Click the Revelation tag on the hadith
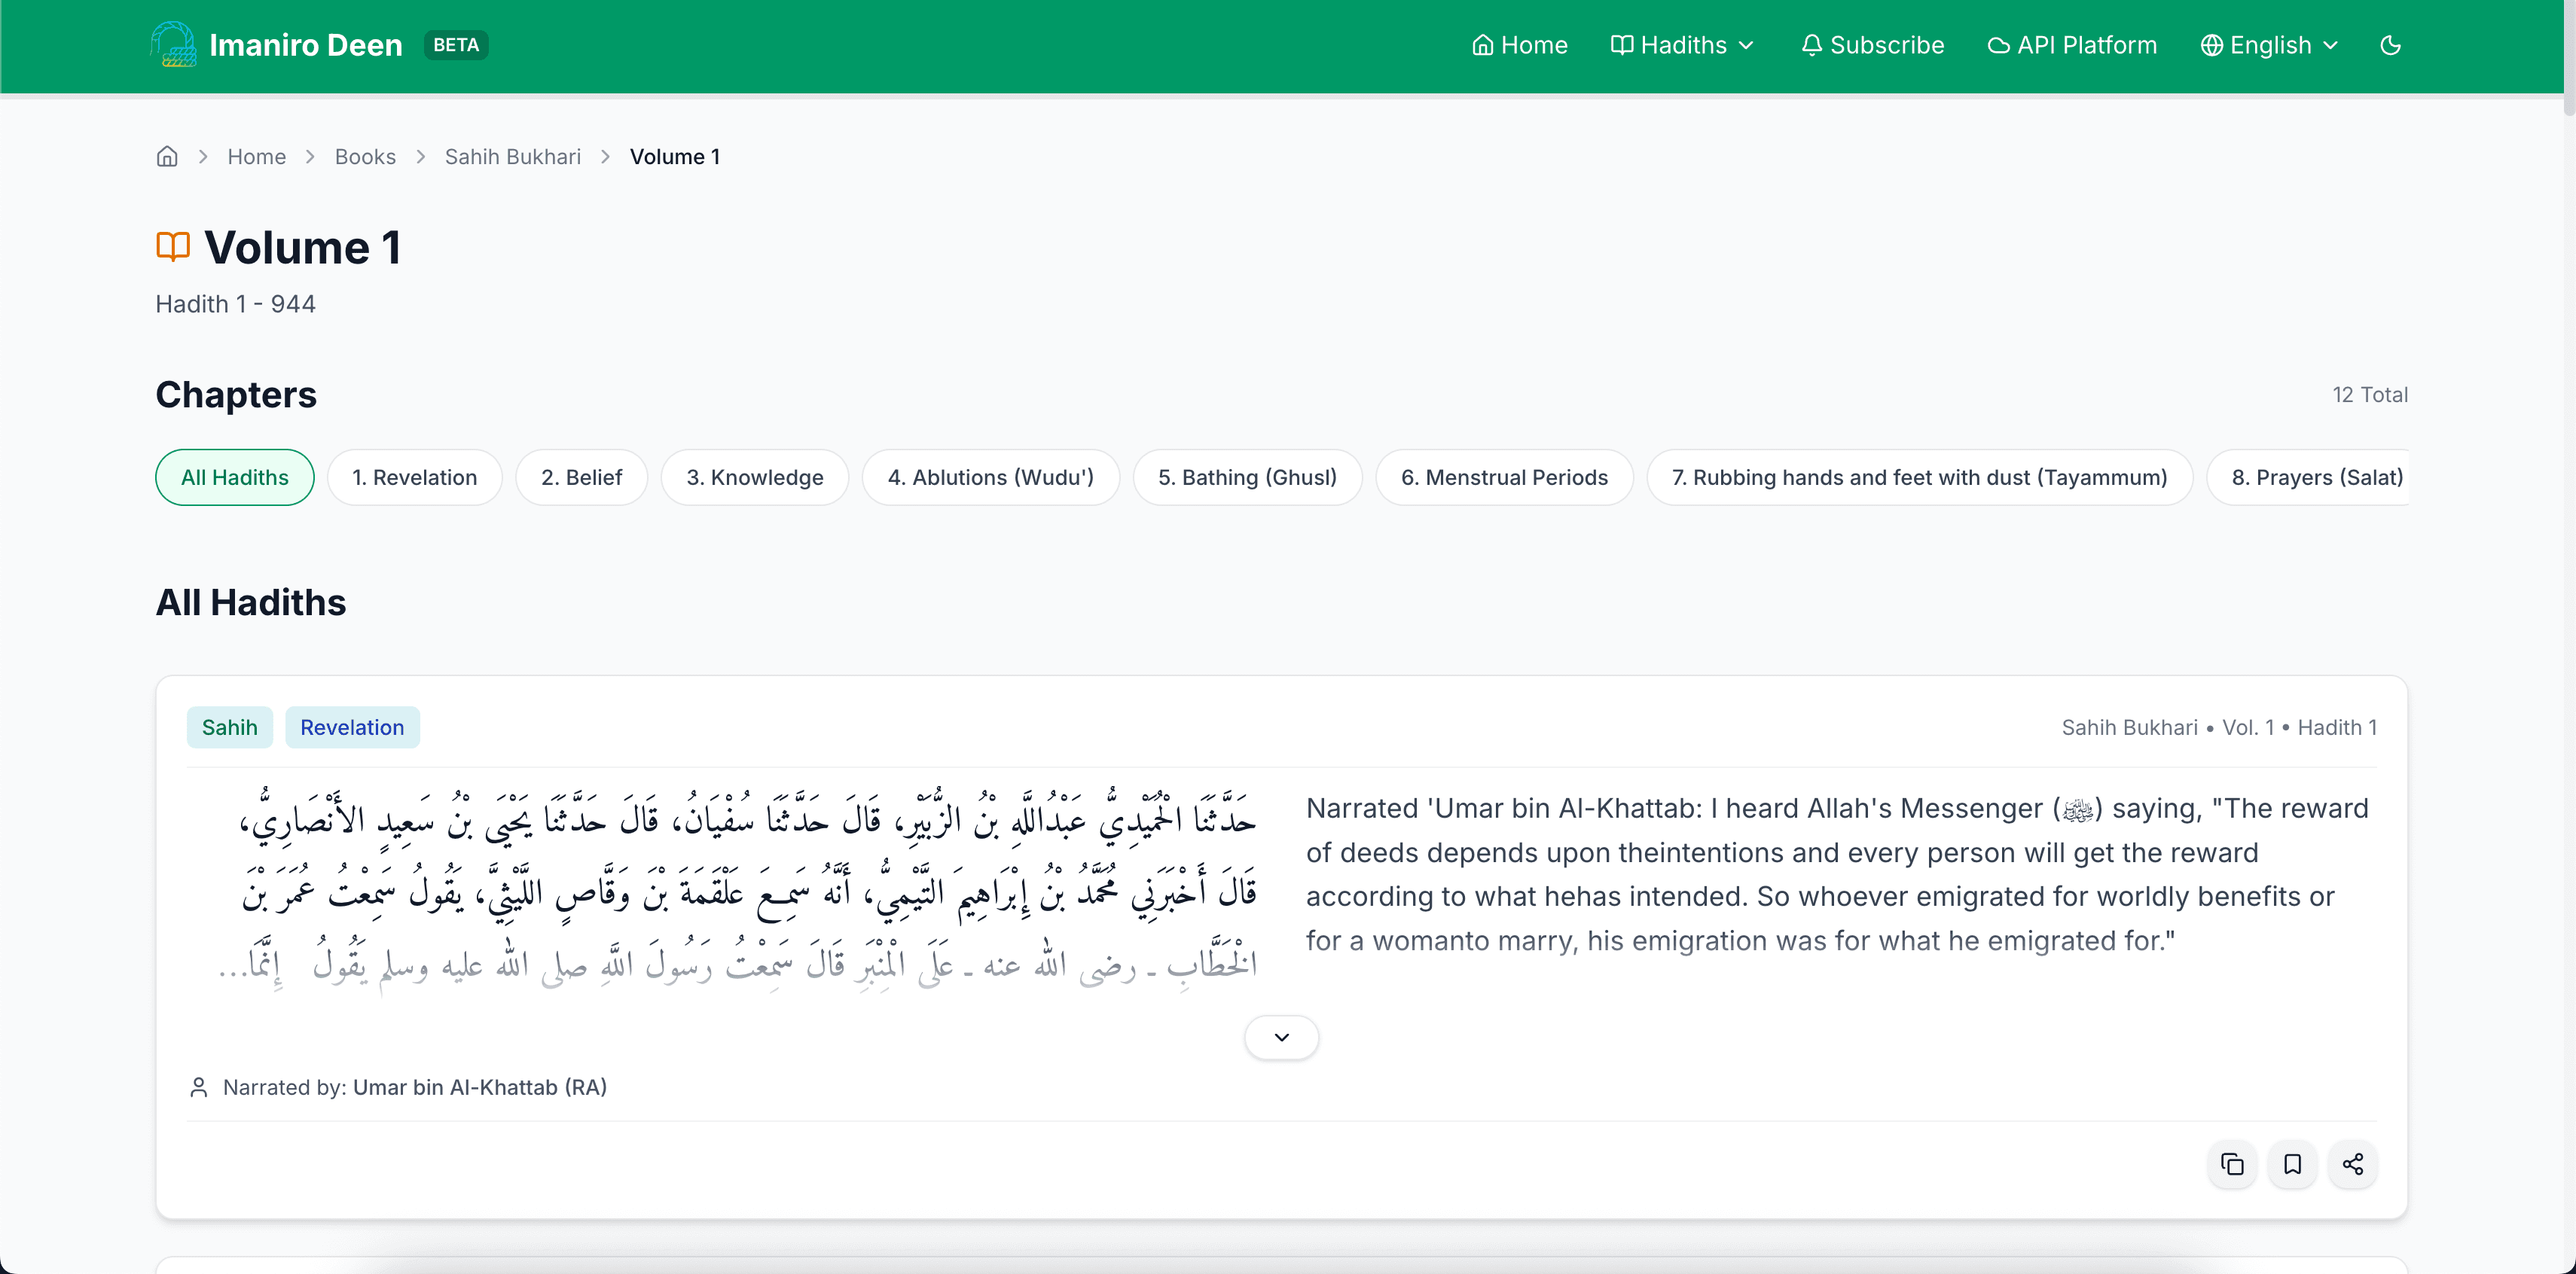Screen dimensions: 2576x1274 point(352,727)
